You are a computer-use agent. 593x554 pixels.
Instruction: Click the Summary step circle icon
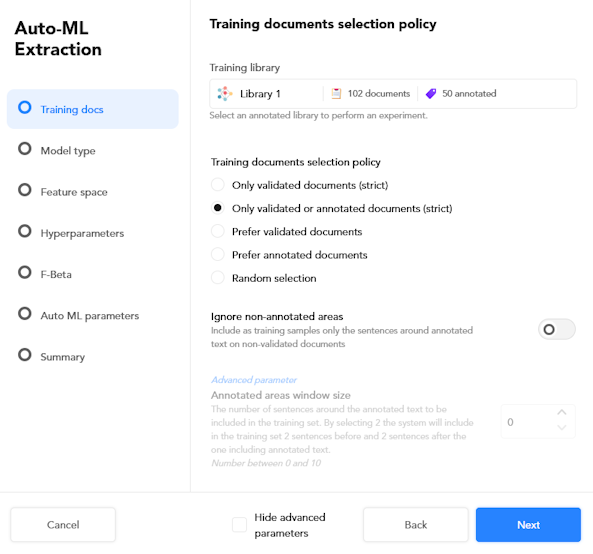coord(25,355)
